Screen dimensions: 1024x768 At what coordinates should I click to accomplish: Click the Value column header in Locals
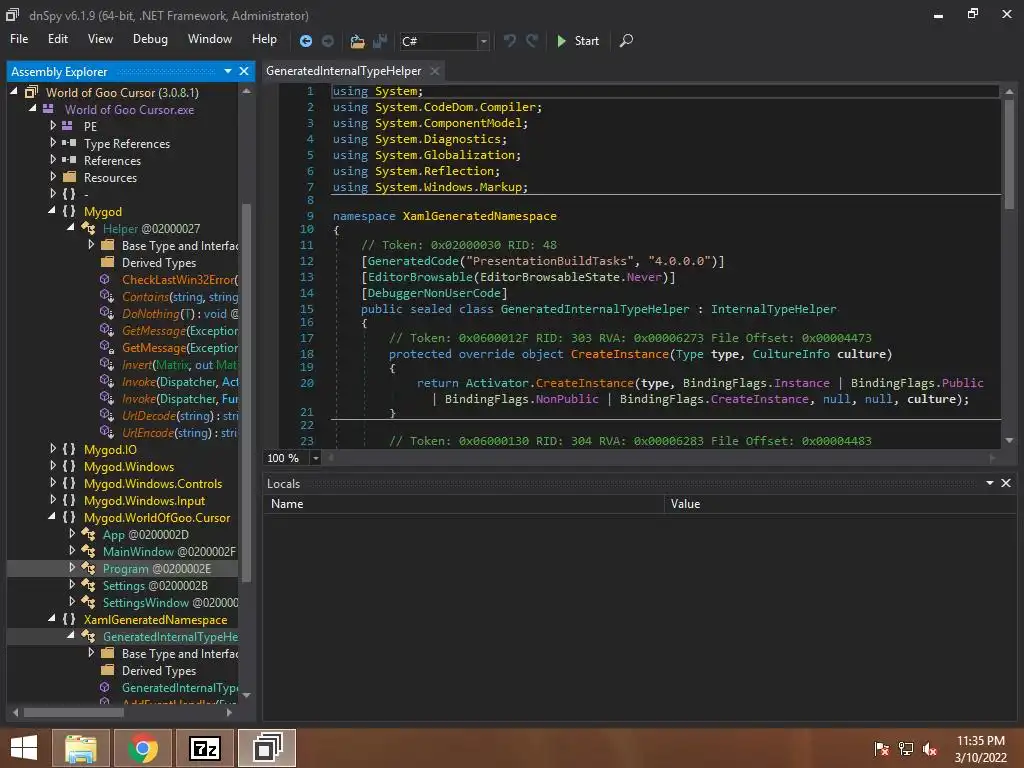(x=685, y=504)
